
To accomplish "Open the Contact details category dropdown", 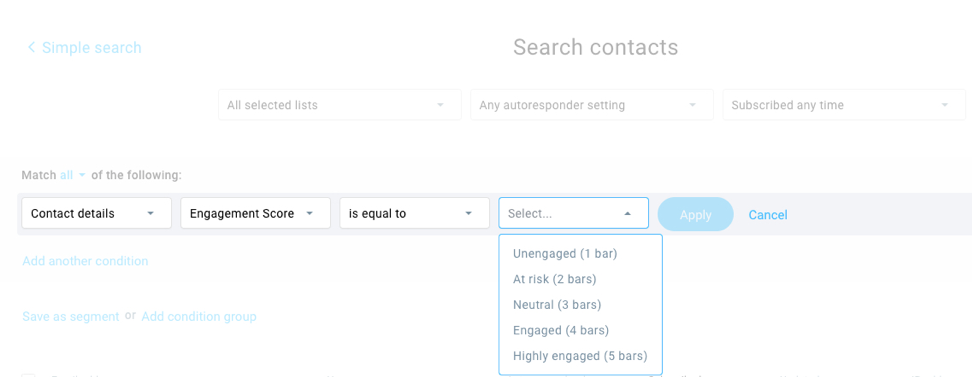I will point(97,213).
